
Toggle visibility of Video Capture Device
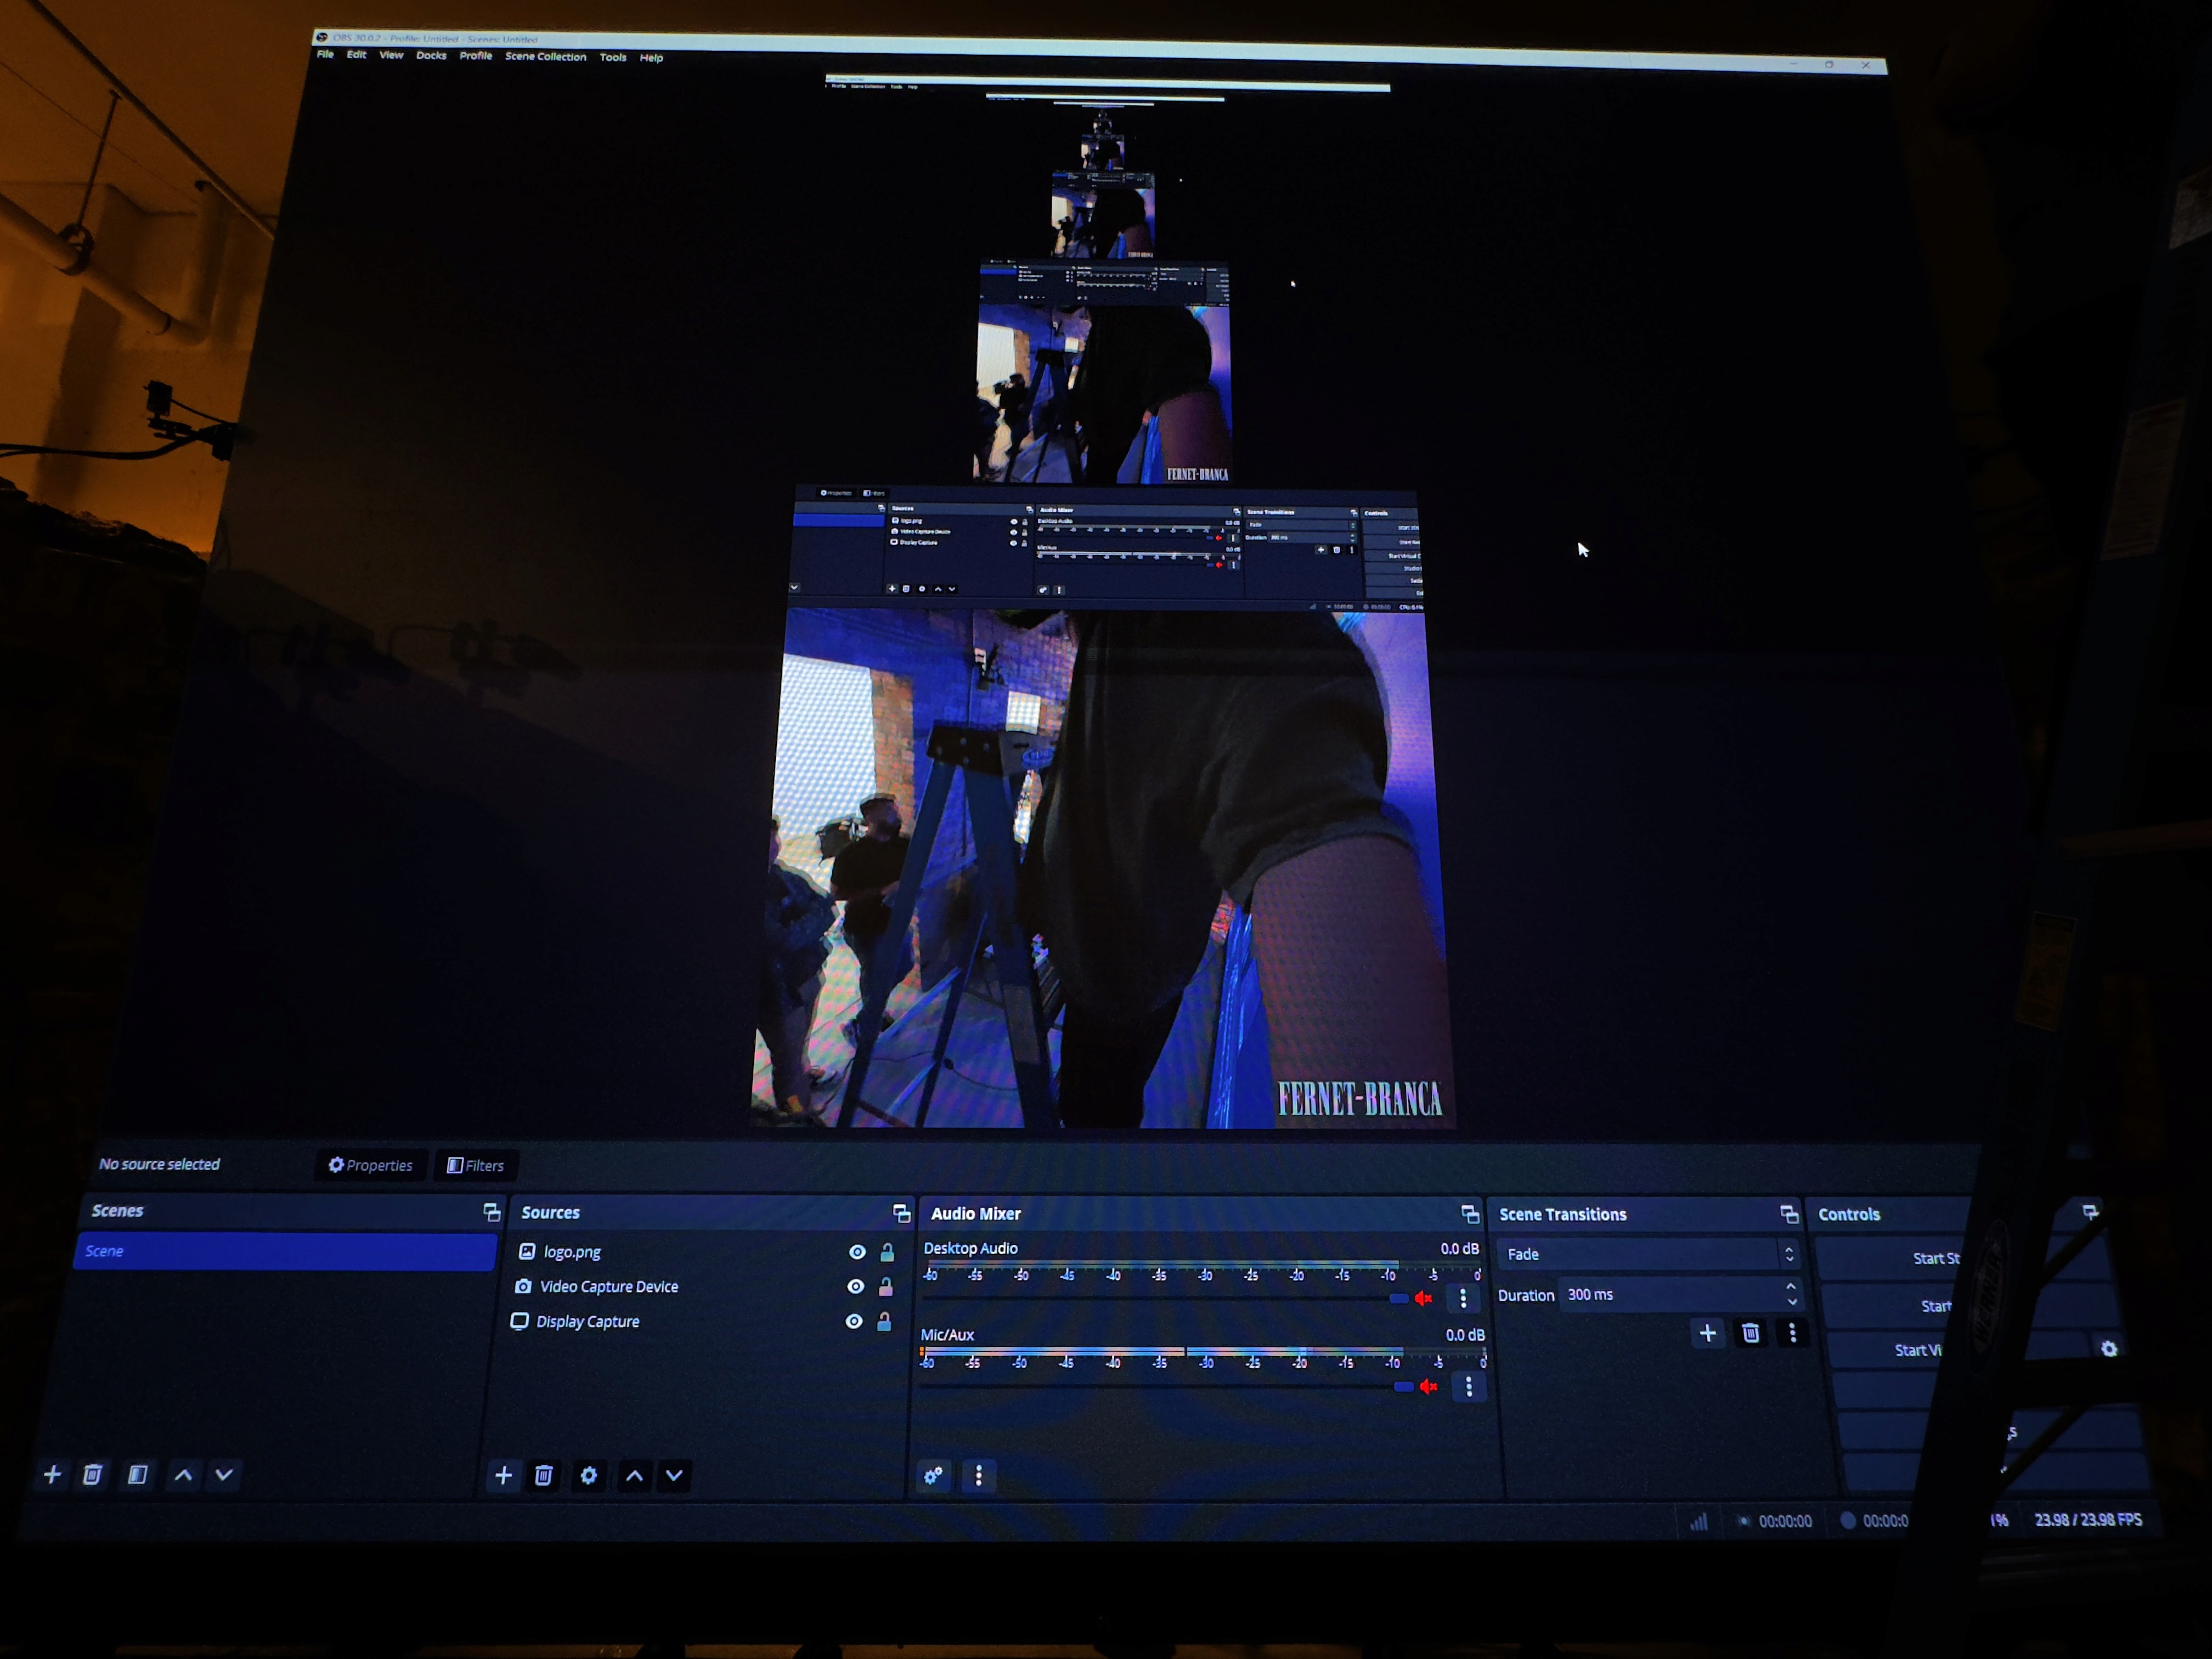click(855, 1287)
